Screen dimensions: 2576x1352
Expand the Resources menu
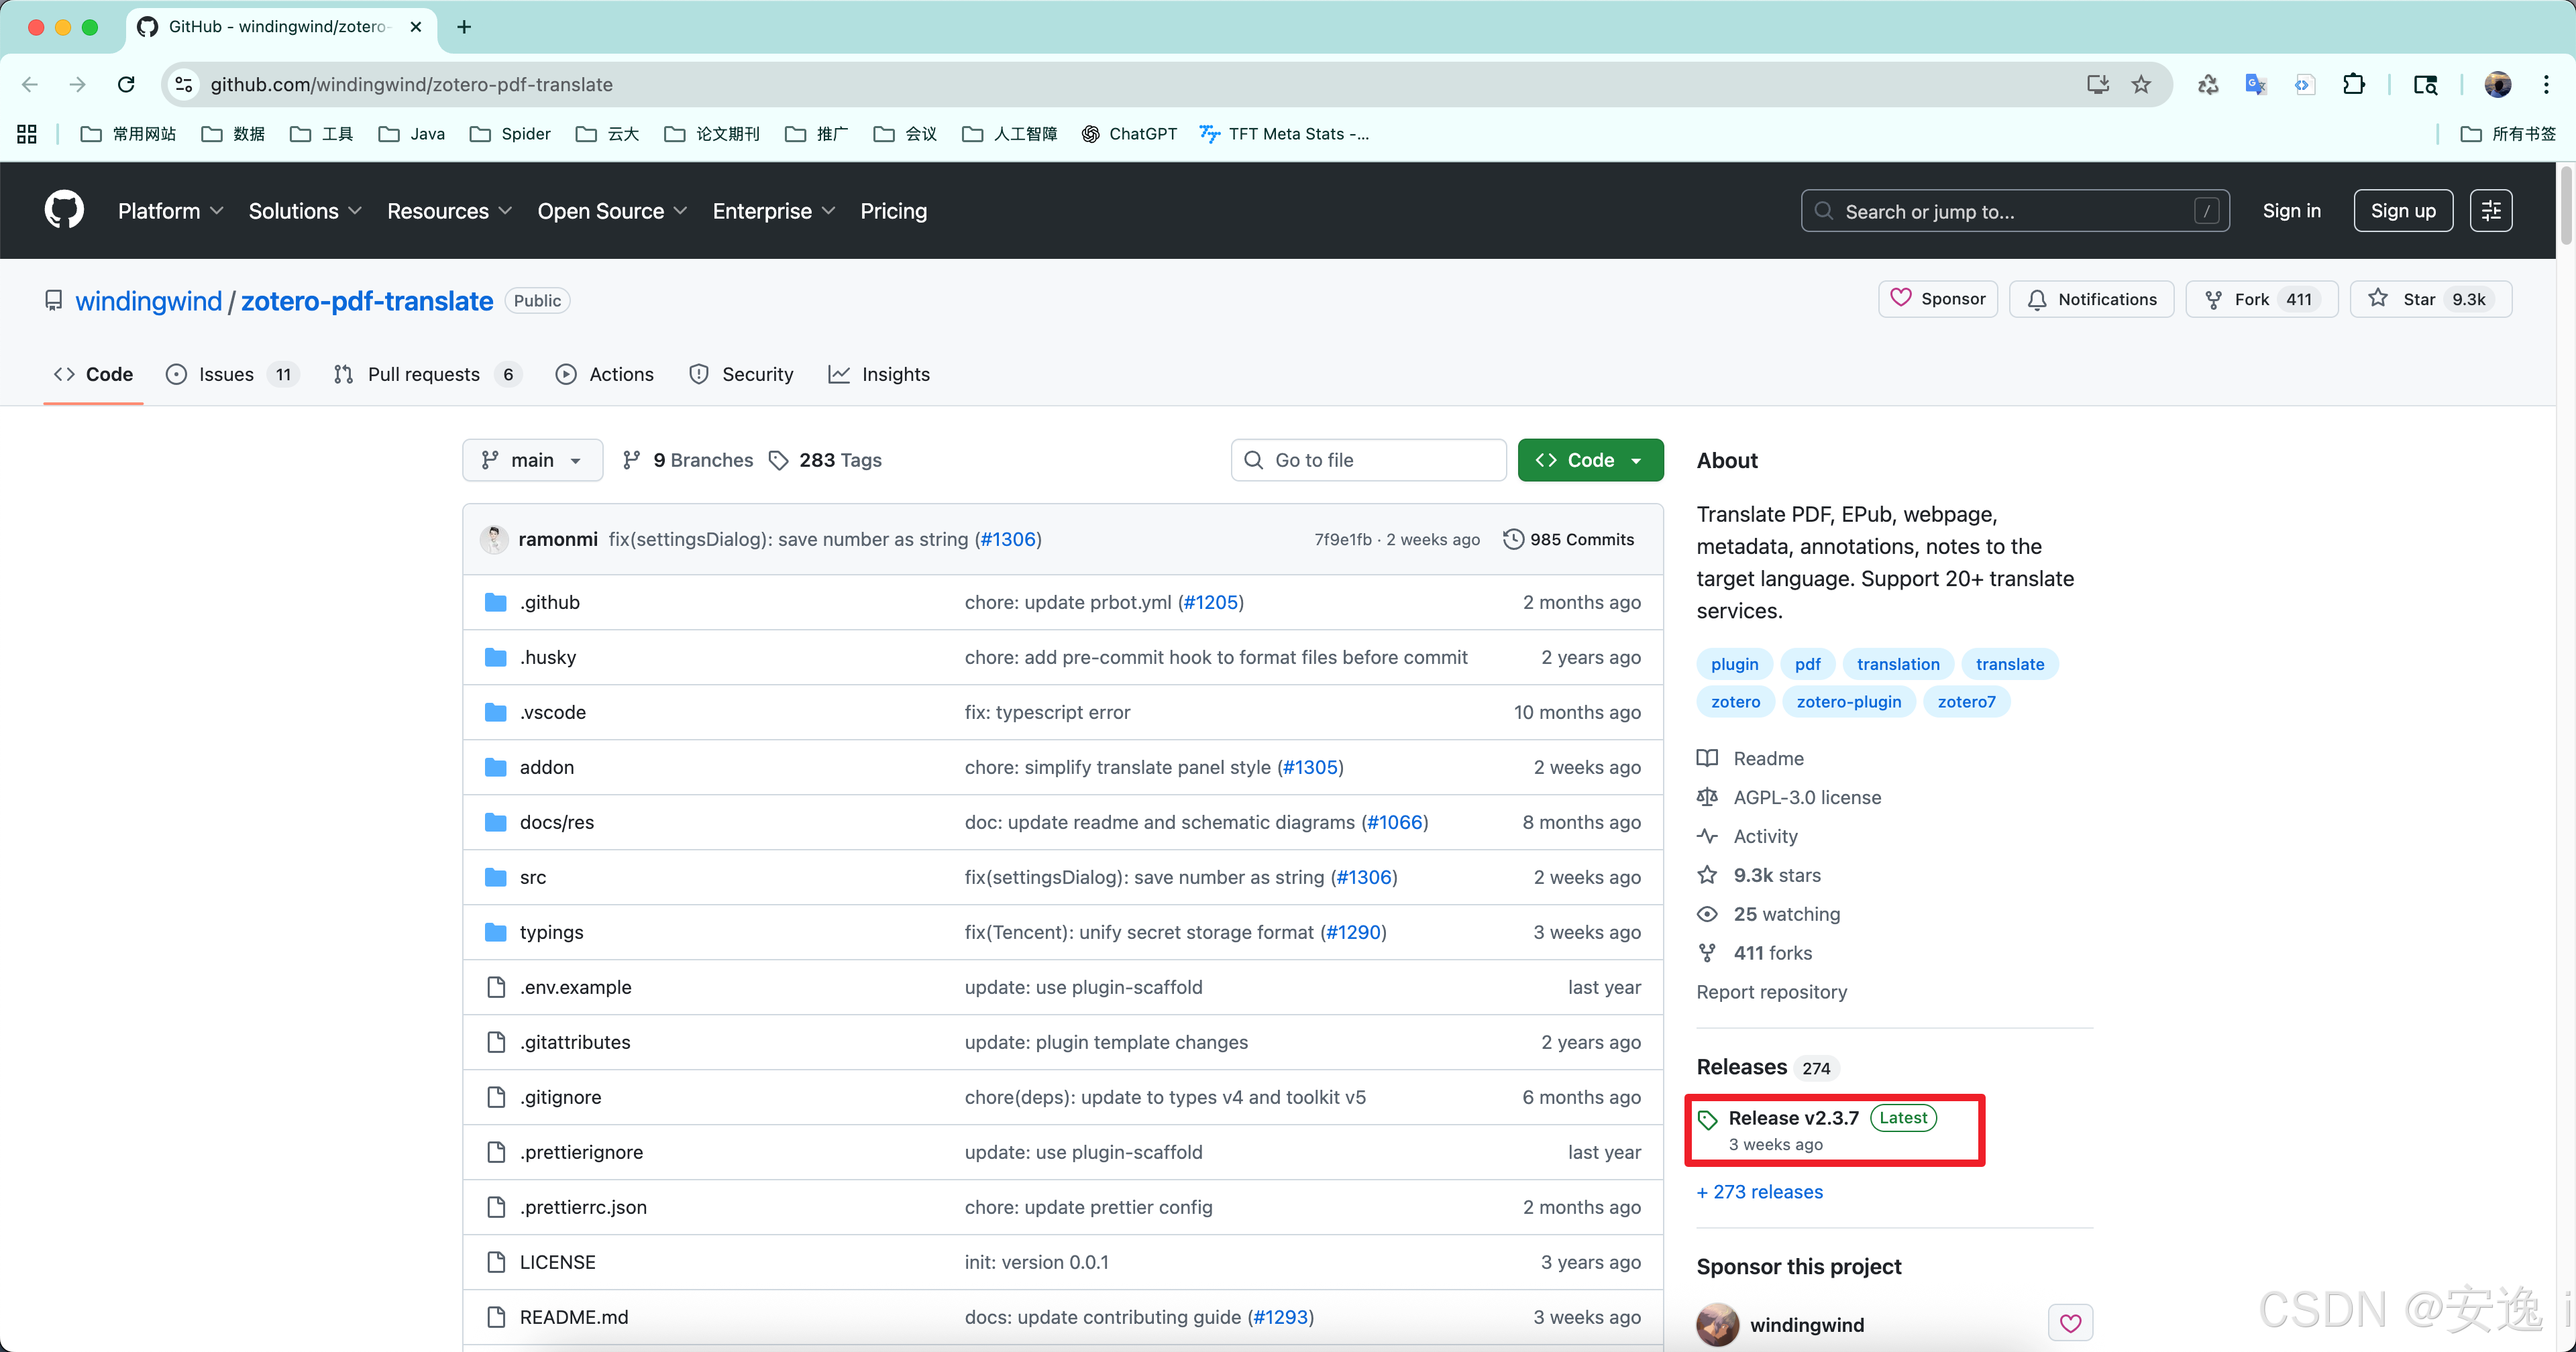tap(449, 211)
